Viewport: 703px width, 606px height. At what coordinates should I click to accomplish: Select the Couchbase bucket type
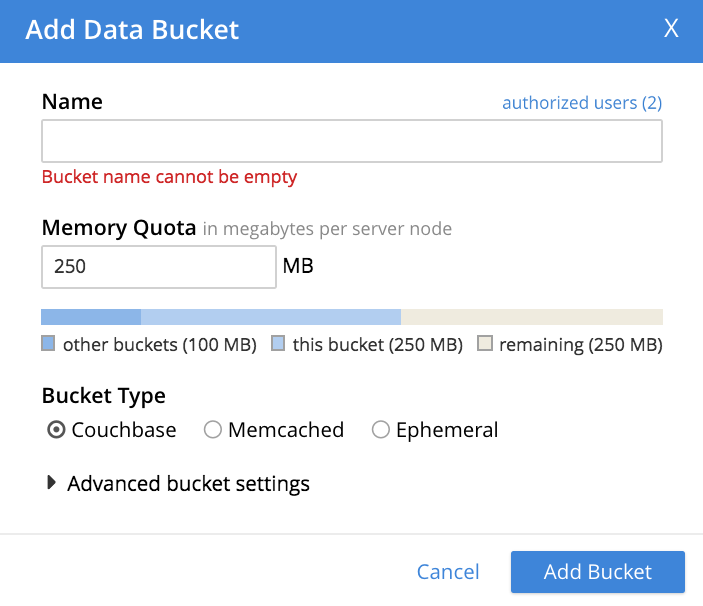pos(57,430)
